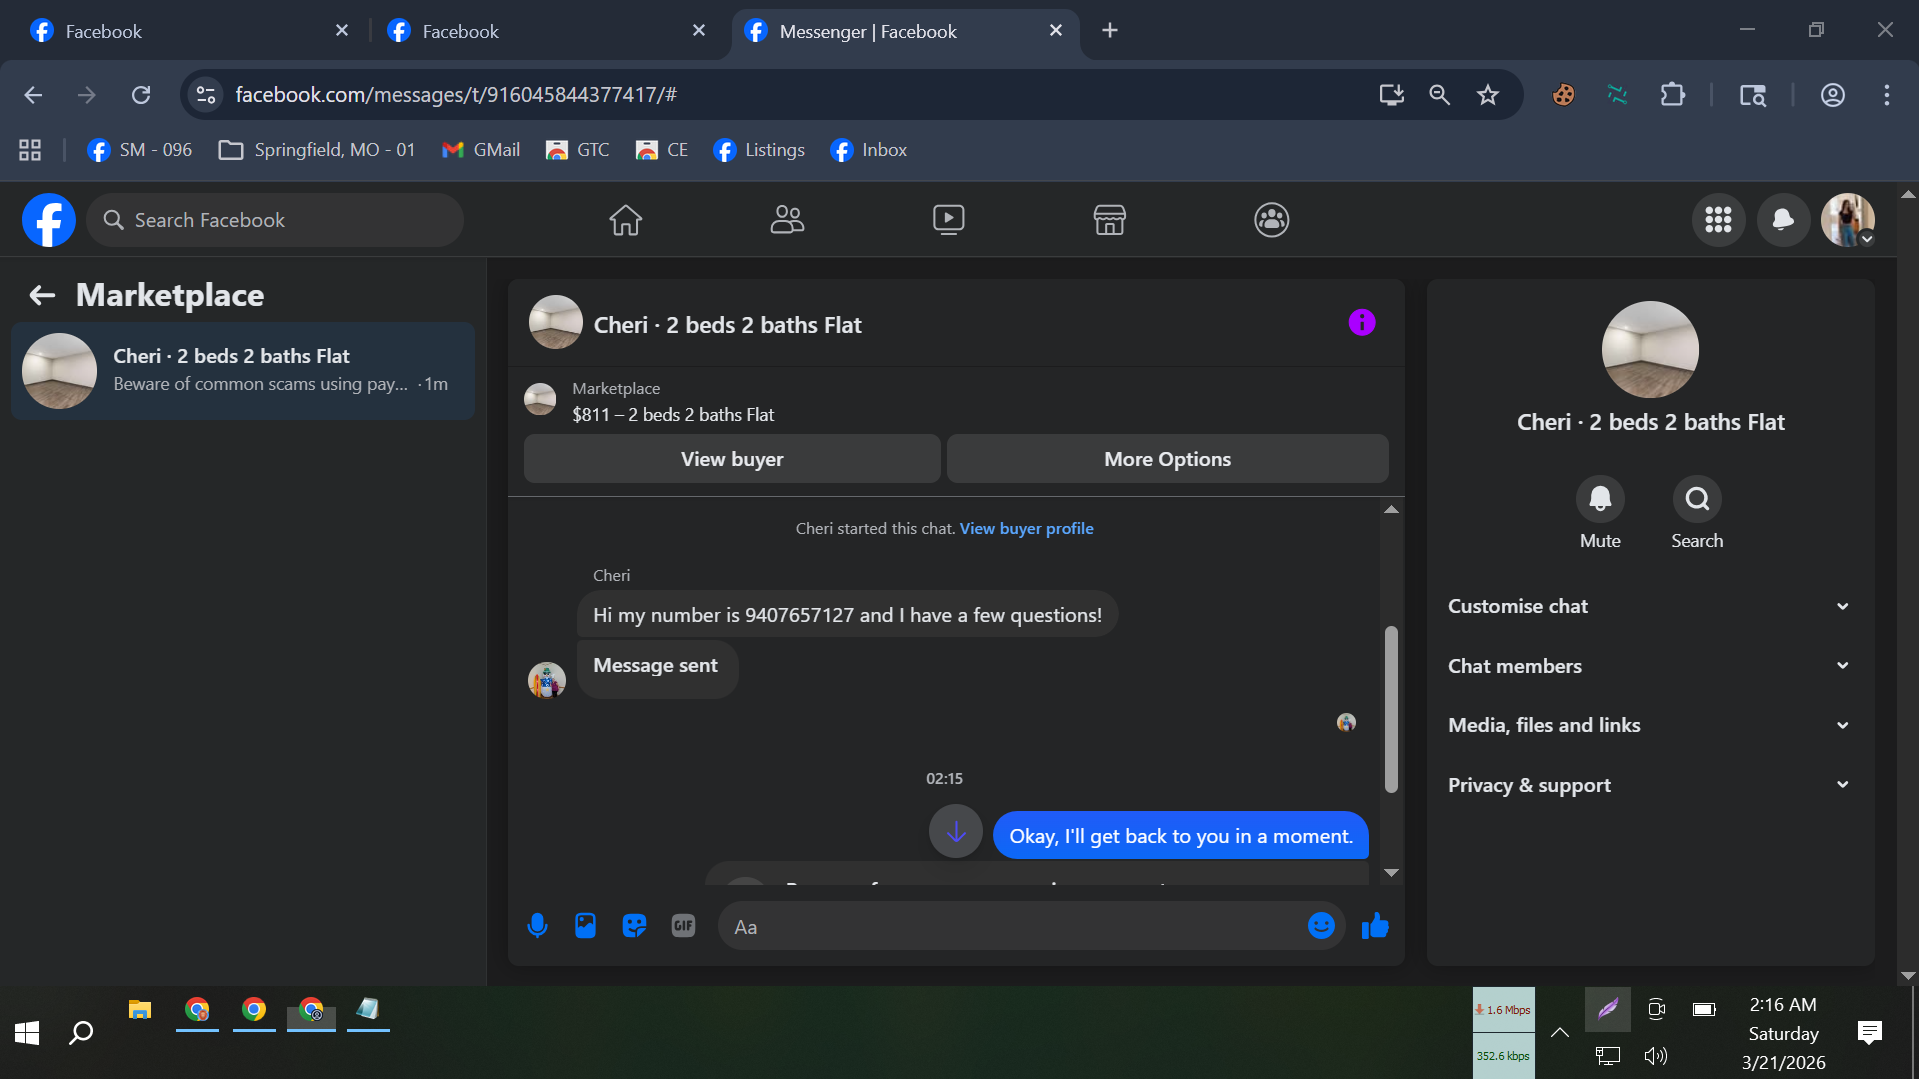The height and width of the screenshot is (1079, 1919).
Task: Go back using Marketplace back arrow
Action: 42,295
